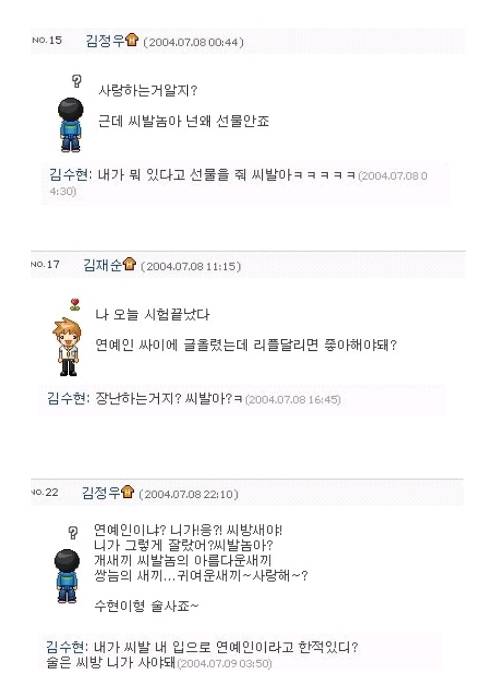Click the minihome icon next to 김재순 in post 17
Image resolution: width=492 pixels, height=681 pixels.
pyautogui.click(x=129, y=264)
